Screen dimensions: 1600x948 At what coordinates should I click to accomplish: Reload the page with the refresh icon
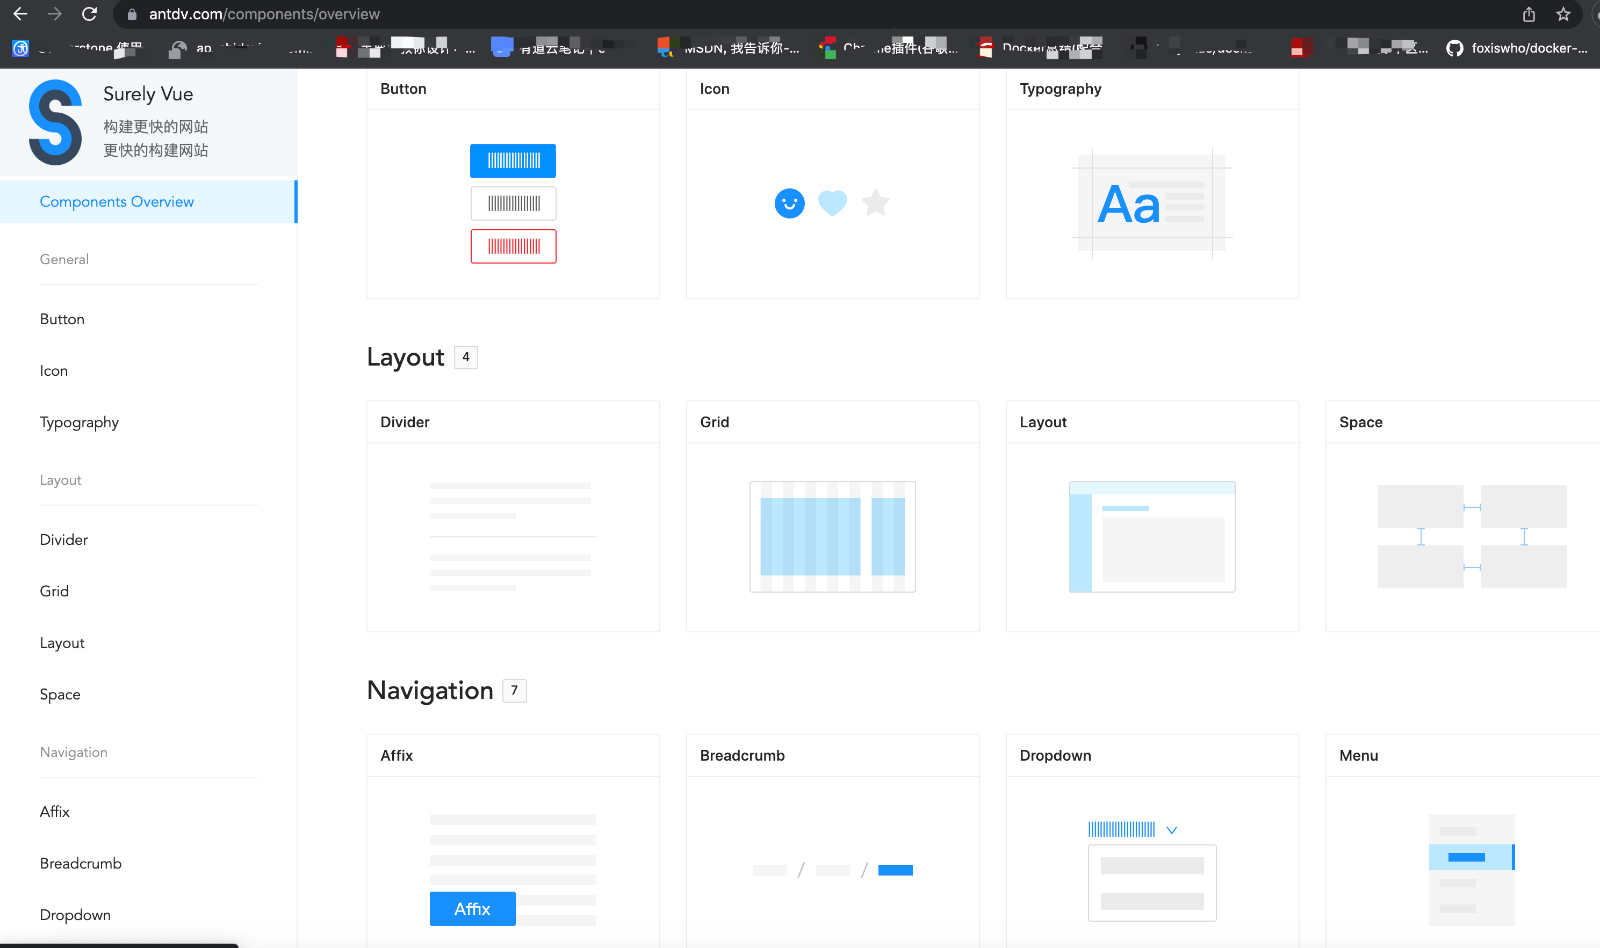89,14
